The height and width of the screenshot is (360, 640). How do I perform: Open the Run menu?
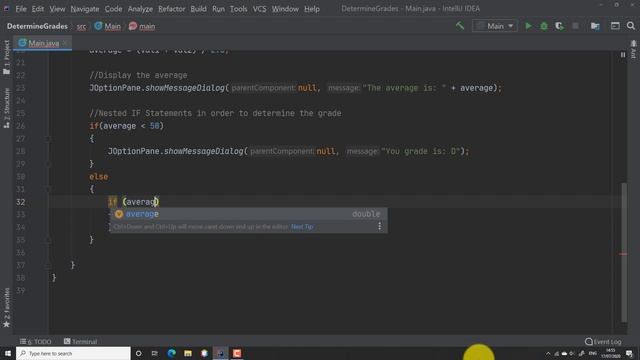coord(218,9)
